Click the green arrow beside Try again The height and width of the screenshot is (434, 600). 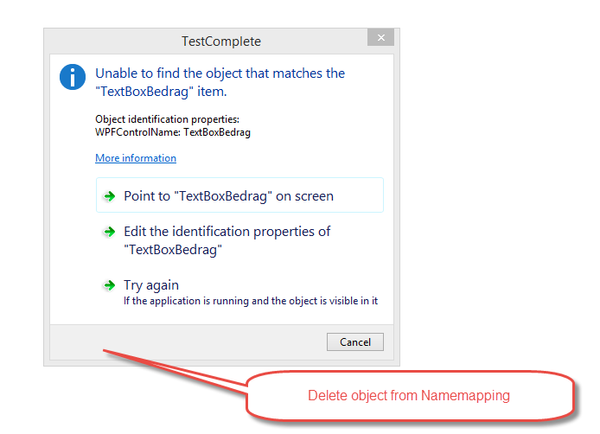point(109,285)
